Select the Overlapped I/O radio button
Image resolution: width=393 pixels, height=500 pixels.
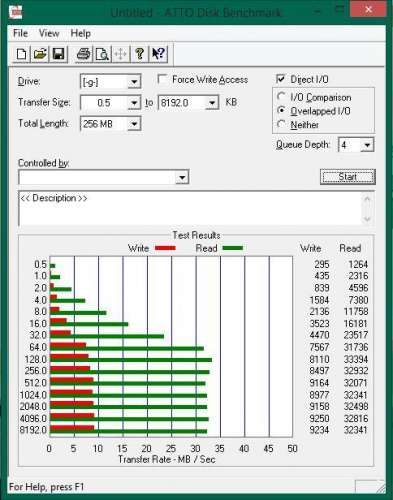click(x=281, y=111)
